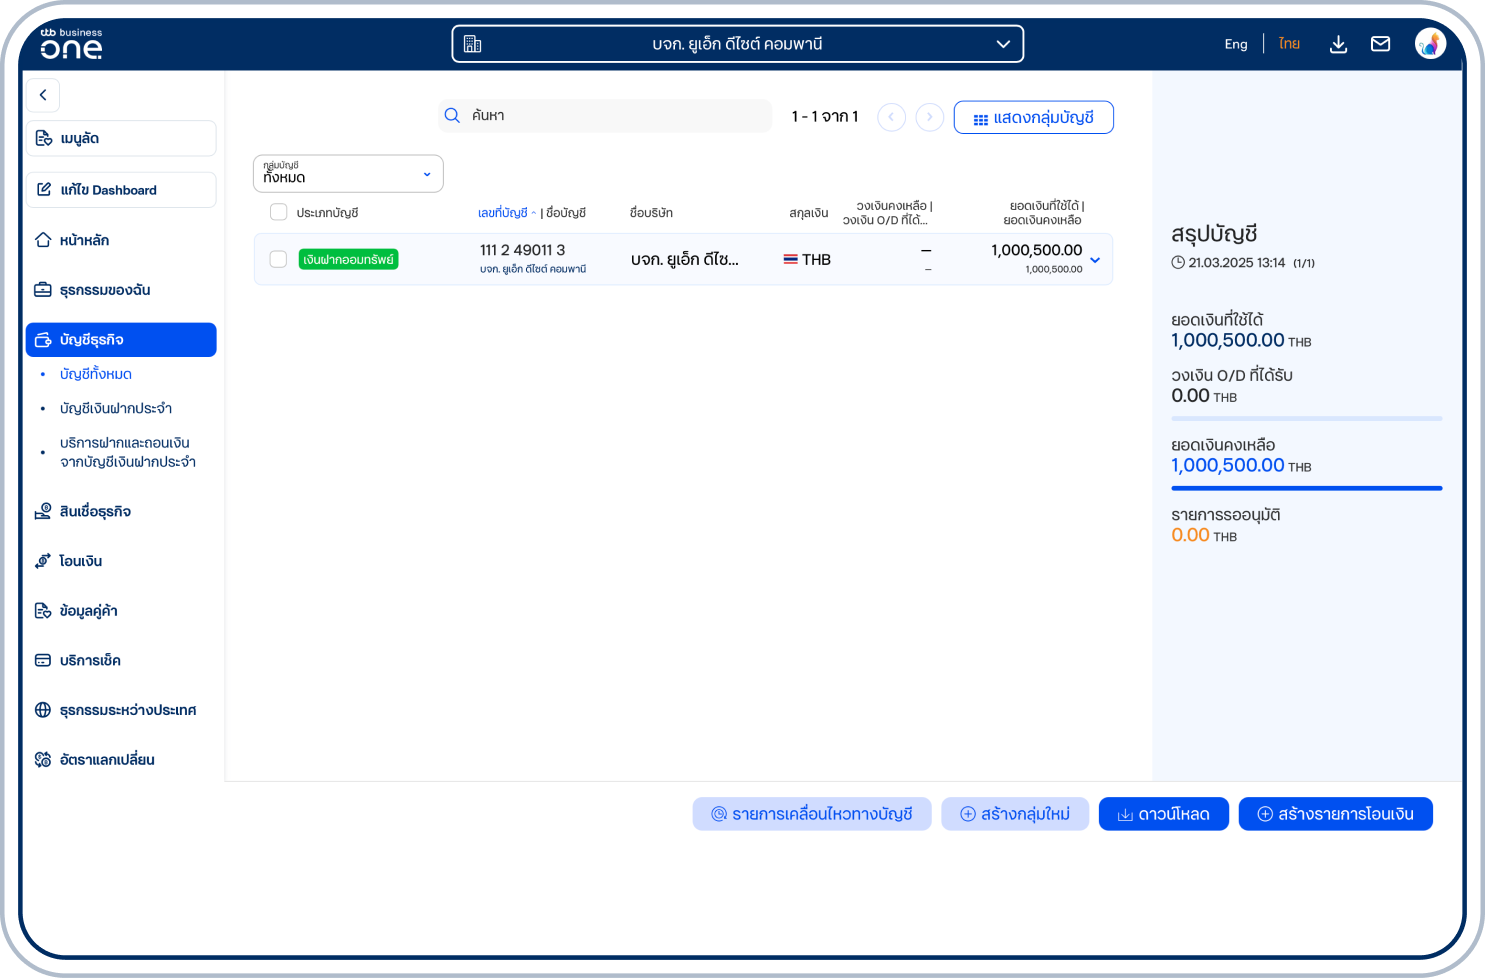Switch language to Eng

click(x=1236, y=44)
